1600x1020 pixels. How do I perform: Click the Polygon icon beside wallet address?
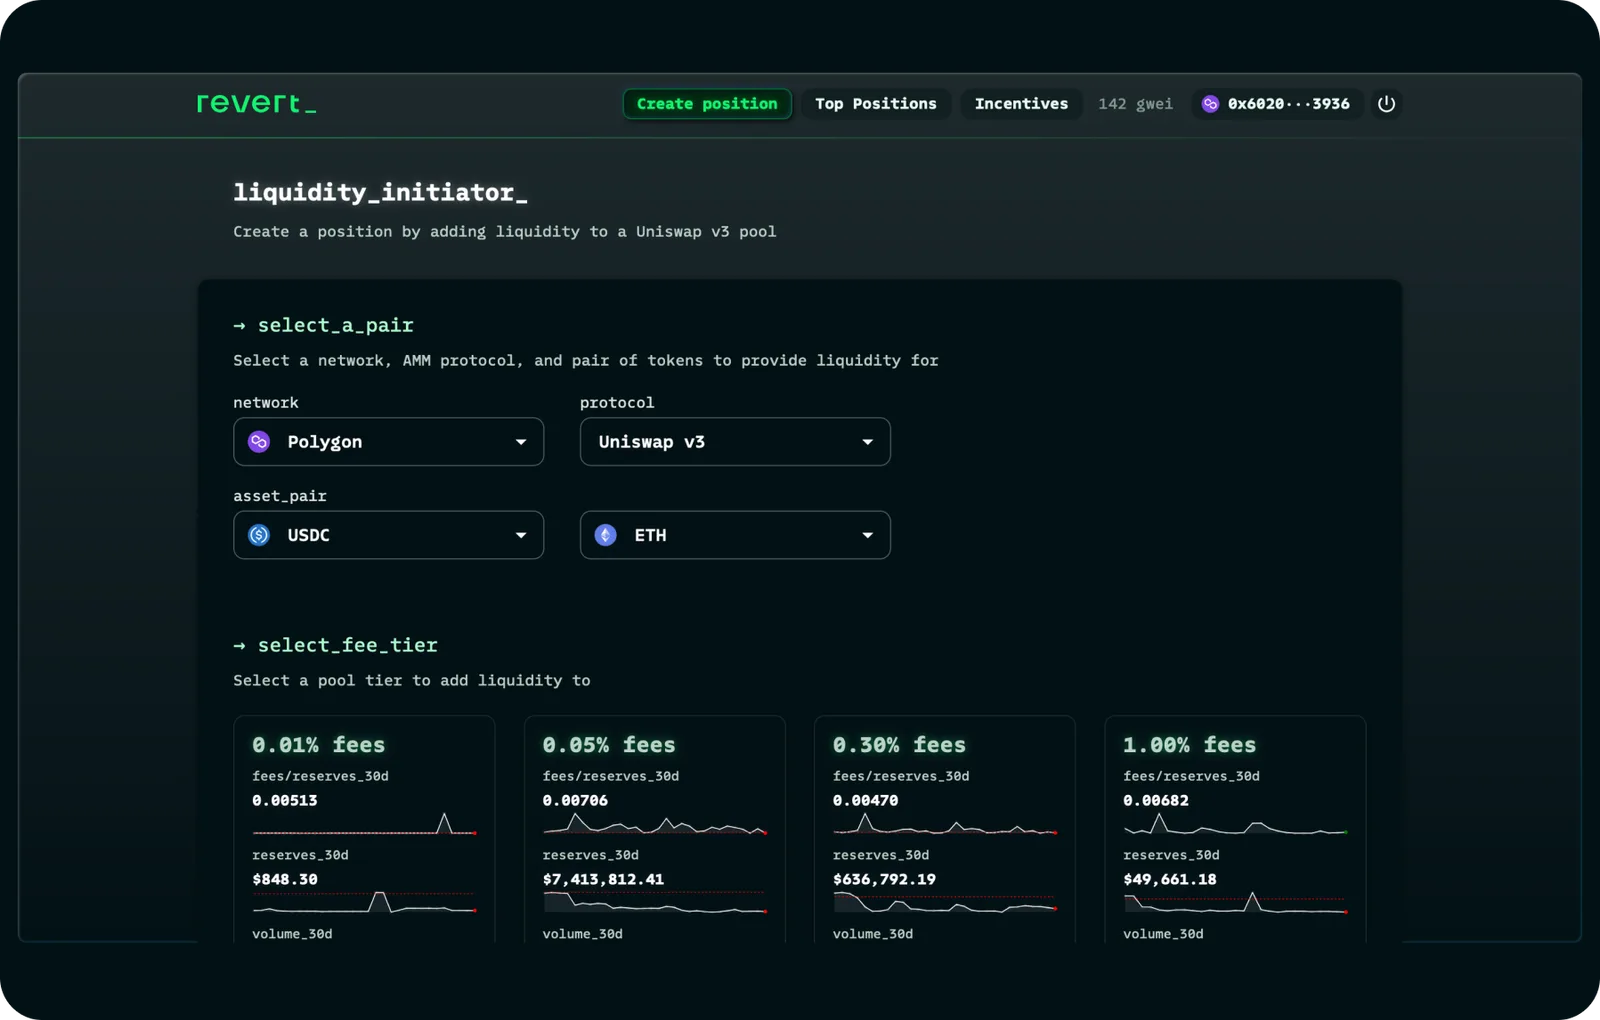(x=1210, y=104)
